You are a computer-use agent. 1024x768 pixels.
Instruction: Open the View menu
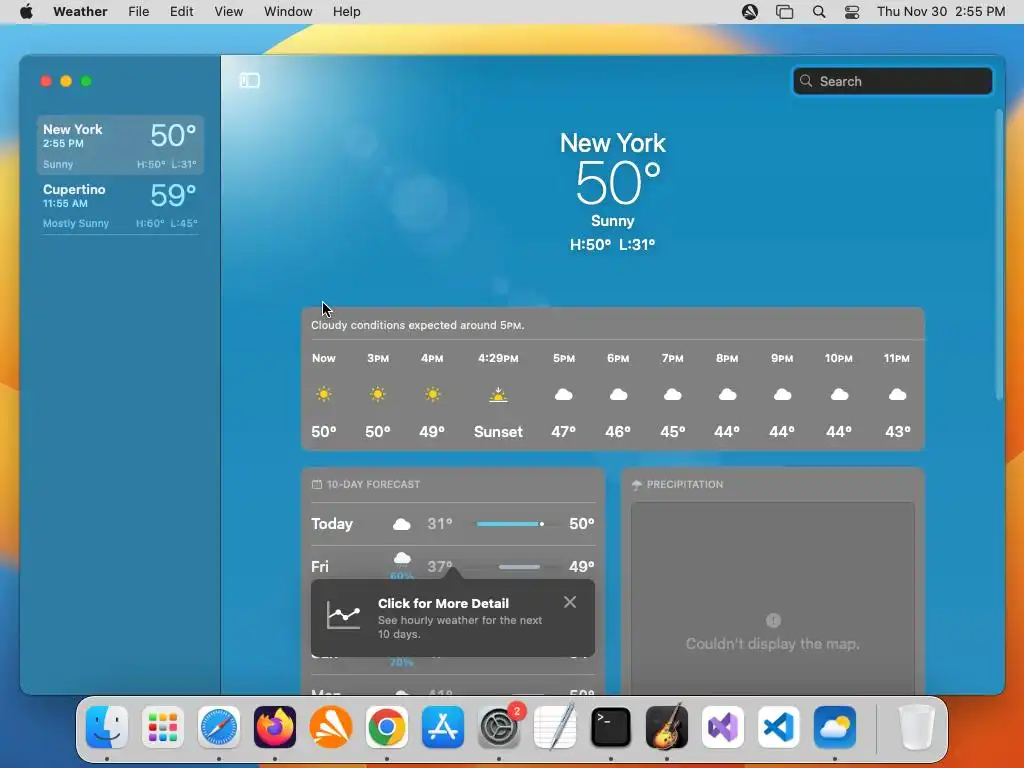coord(229,12)
